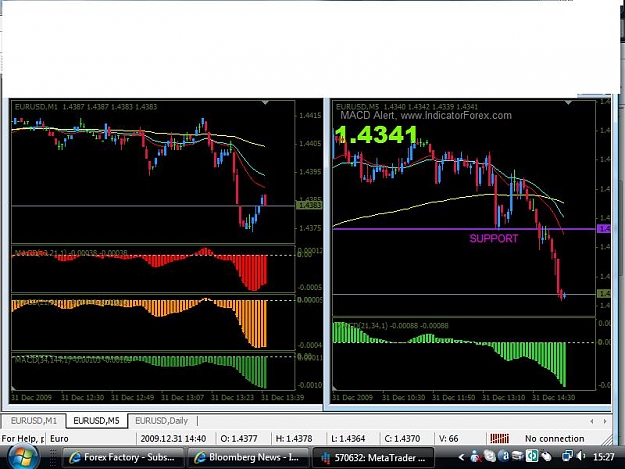Click the 'No connection' status text
This screenshot has height=469, width=625.
pos(554,439)
